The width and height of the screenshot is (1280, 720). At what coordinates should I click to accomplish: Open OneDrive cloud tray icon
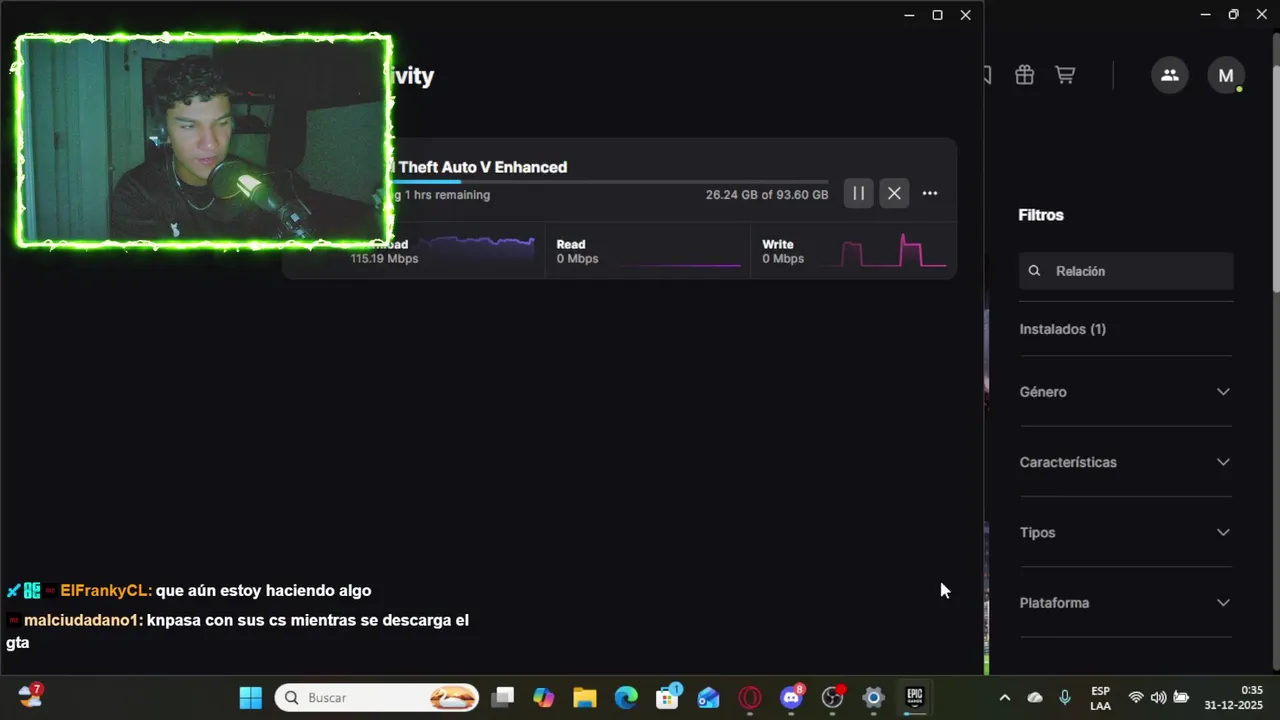click(x=1035, y=697)
